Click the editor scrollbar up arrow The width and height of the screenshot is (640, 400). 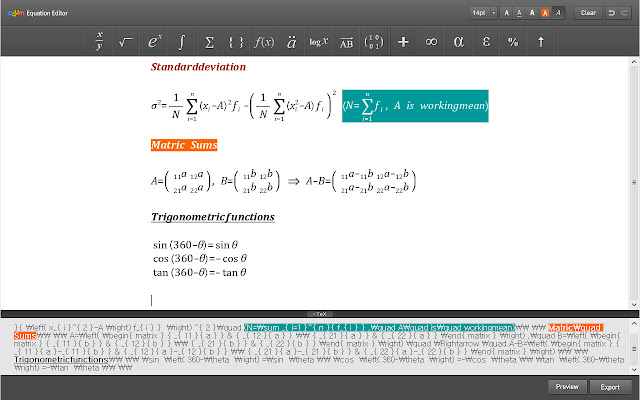tap(634, 62)
